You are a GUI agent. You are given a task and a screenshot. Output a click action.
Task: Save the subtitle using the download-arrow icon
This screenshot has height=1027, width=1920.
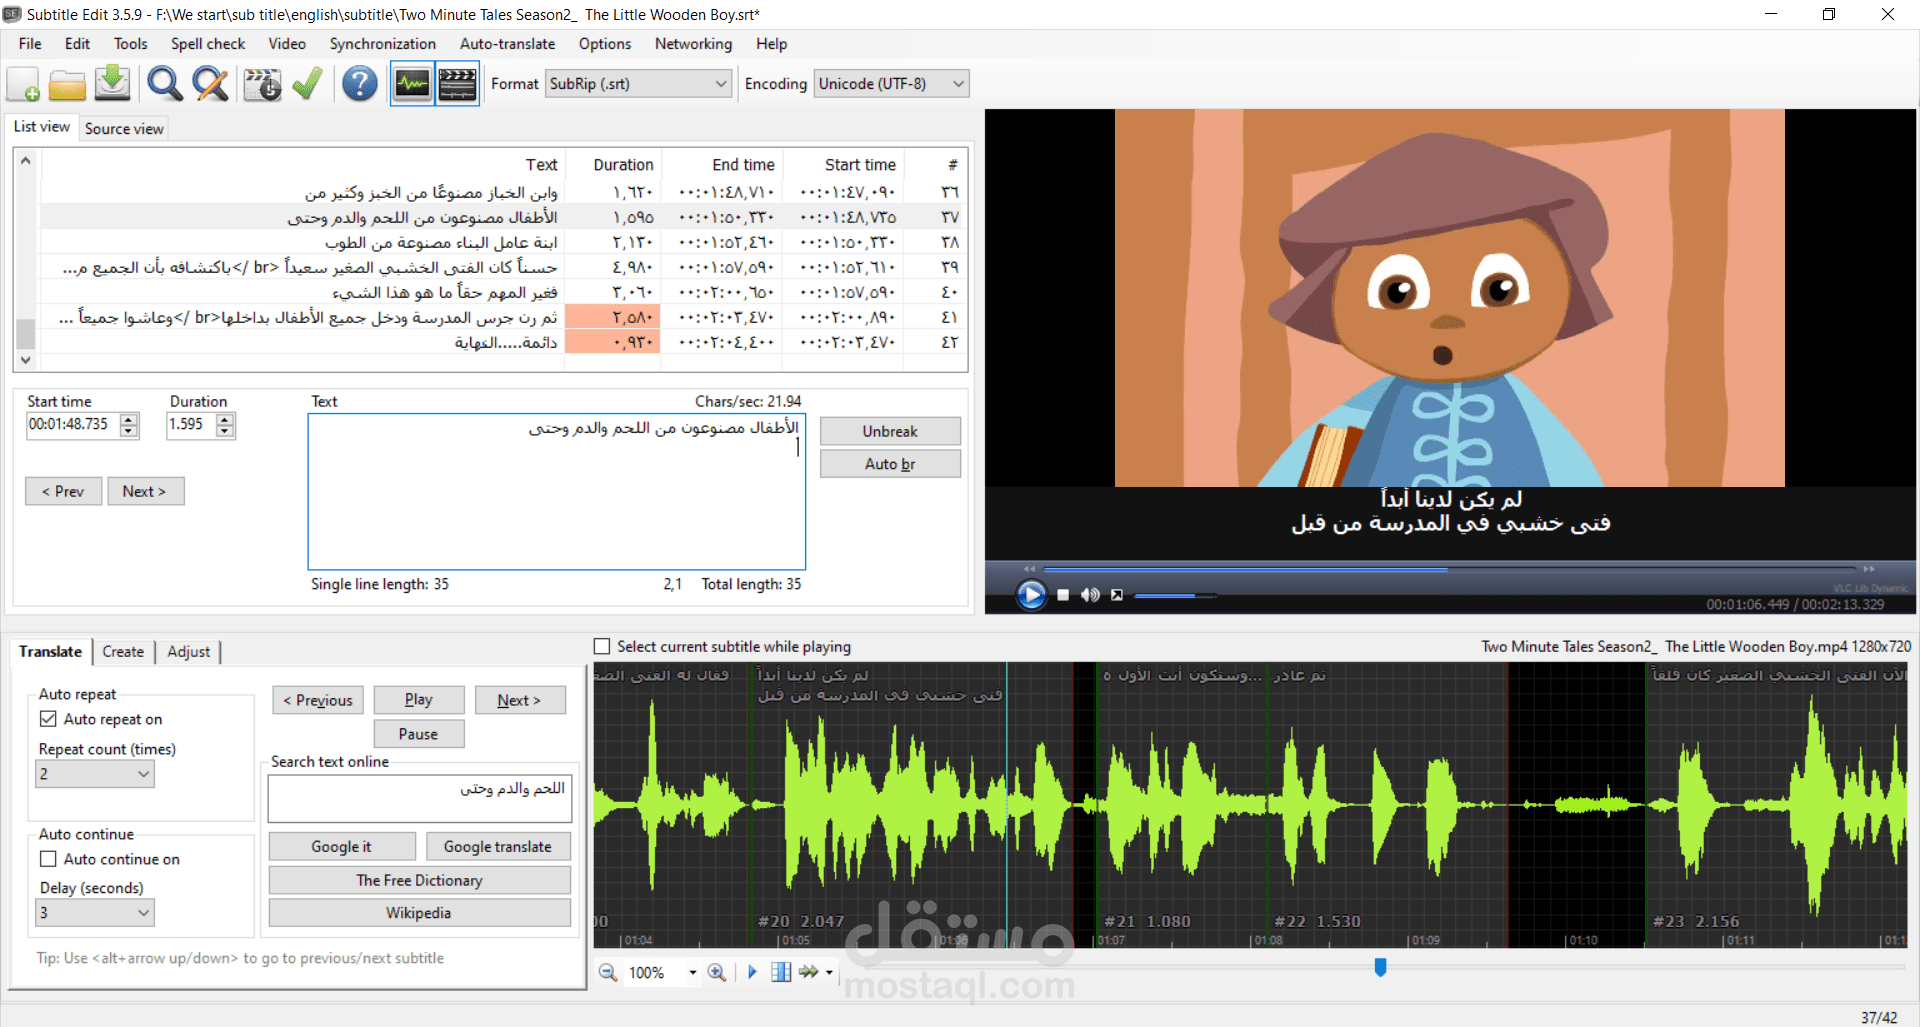coord(113,84)
